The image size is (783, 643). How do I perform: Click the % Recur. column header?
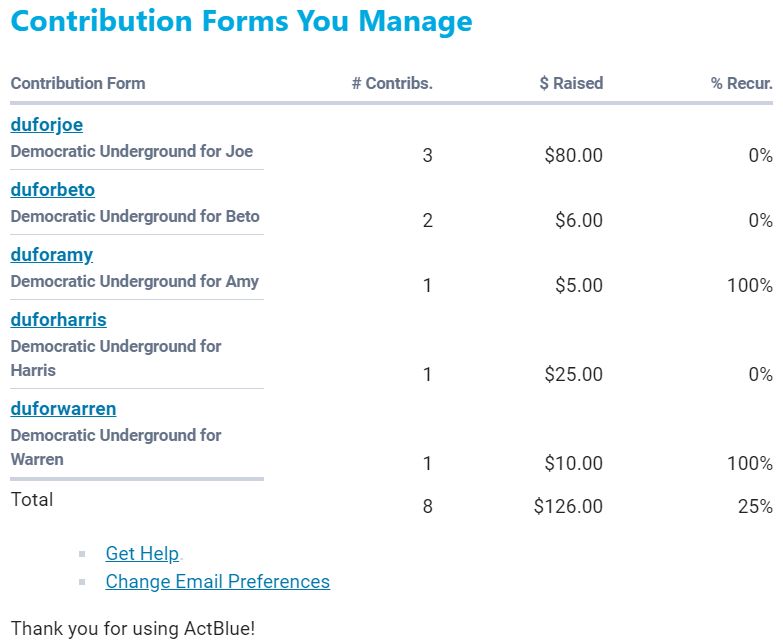(741, 84)
